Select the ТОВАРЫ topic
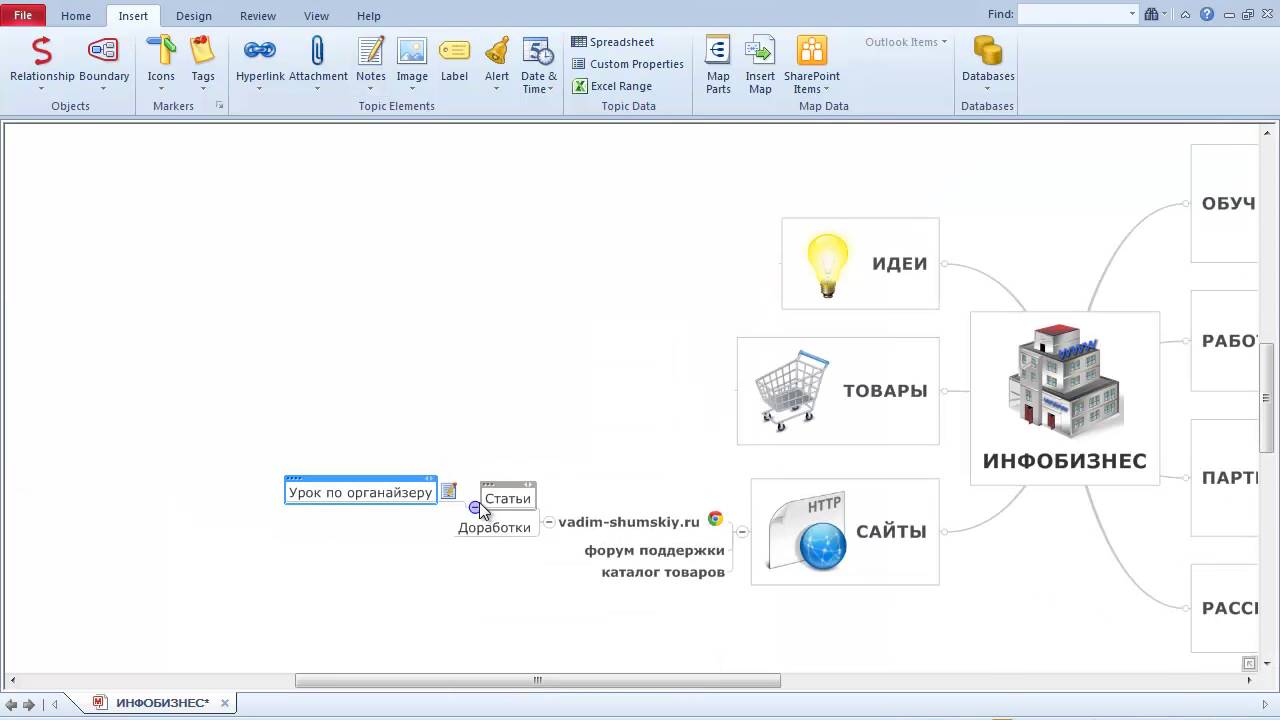Screen dimensions: 1280x720 tap(838, 391)
